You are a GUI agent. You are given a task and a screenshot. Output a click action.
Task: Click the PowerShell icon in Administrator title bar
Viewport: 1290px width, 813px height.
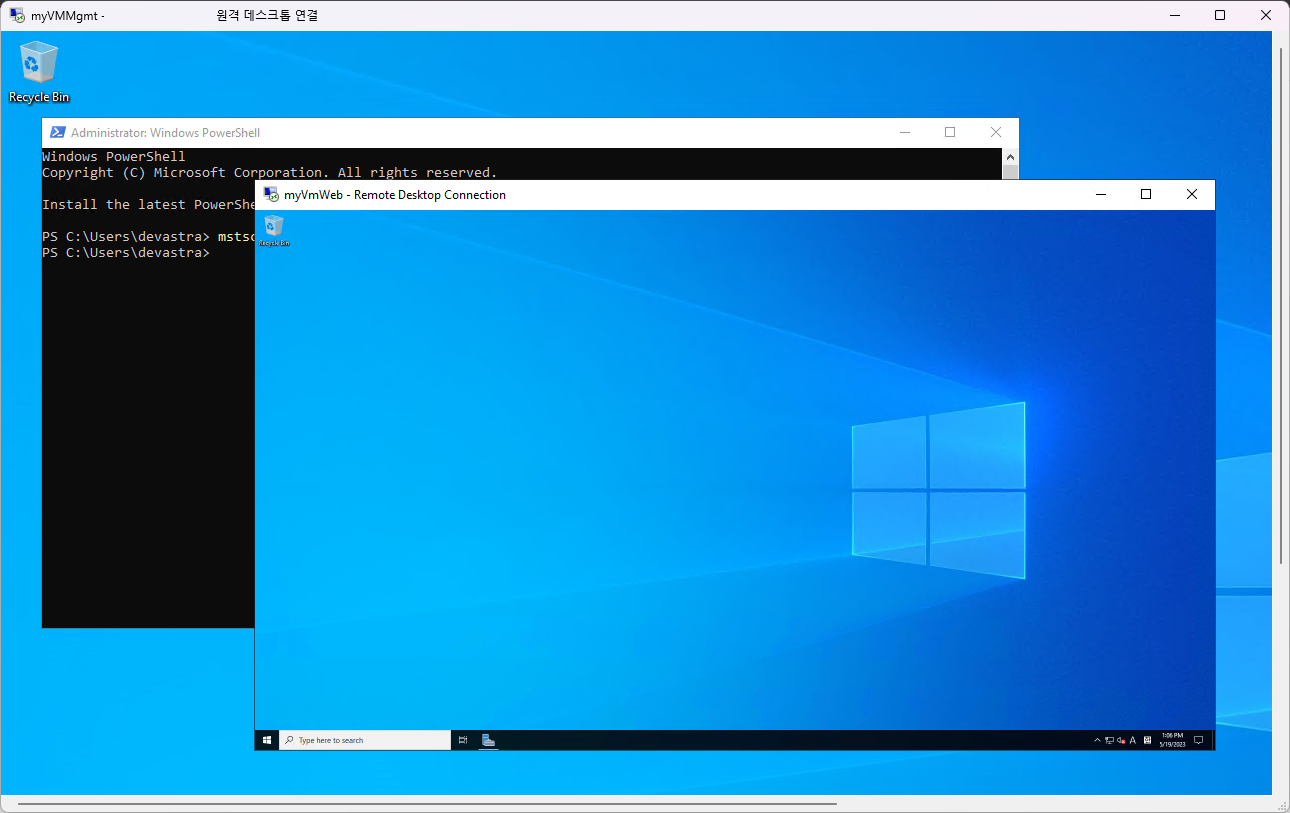coord(58,132)
